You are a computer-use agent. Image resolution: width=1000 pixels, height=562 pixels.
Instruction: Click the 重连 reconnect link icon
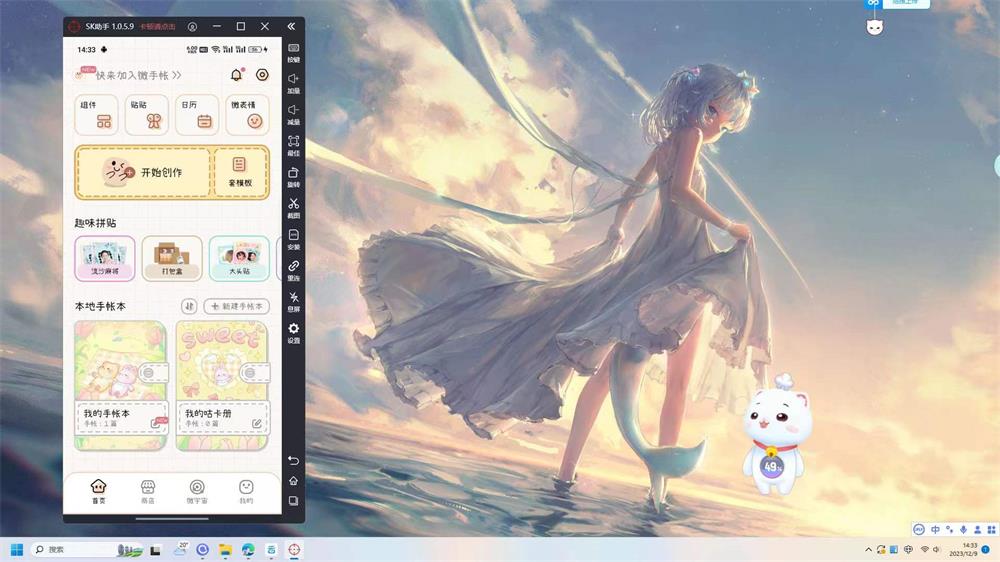coord(293,266)
